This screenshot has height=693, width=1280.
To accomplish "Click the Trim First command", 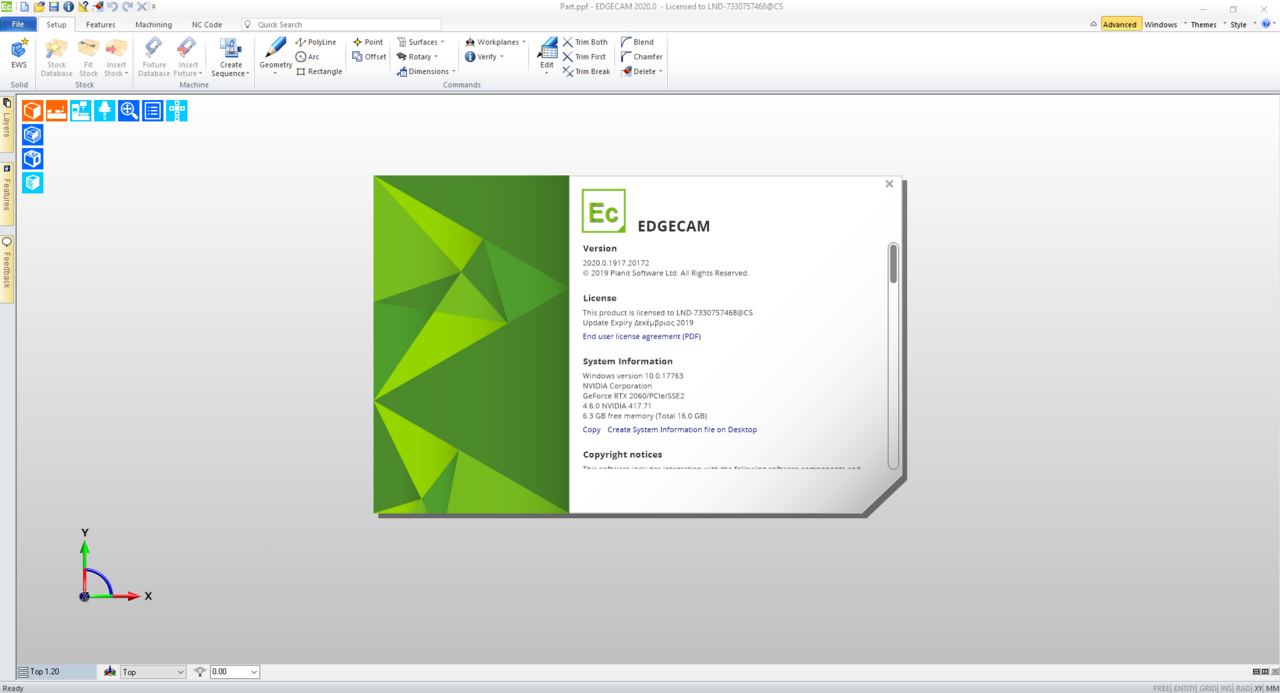I will click(x=584, y=57).
